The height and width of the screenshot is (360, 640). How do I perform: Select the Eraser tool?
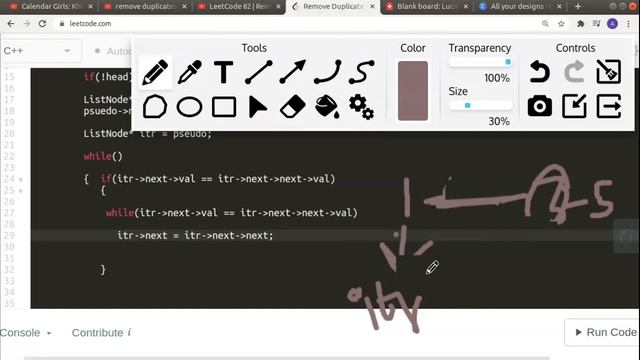[293, 107]
